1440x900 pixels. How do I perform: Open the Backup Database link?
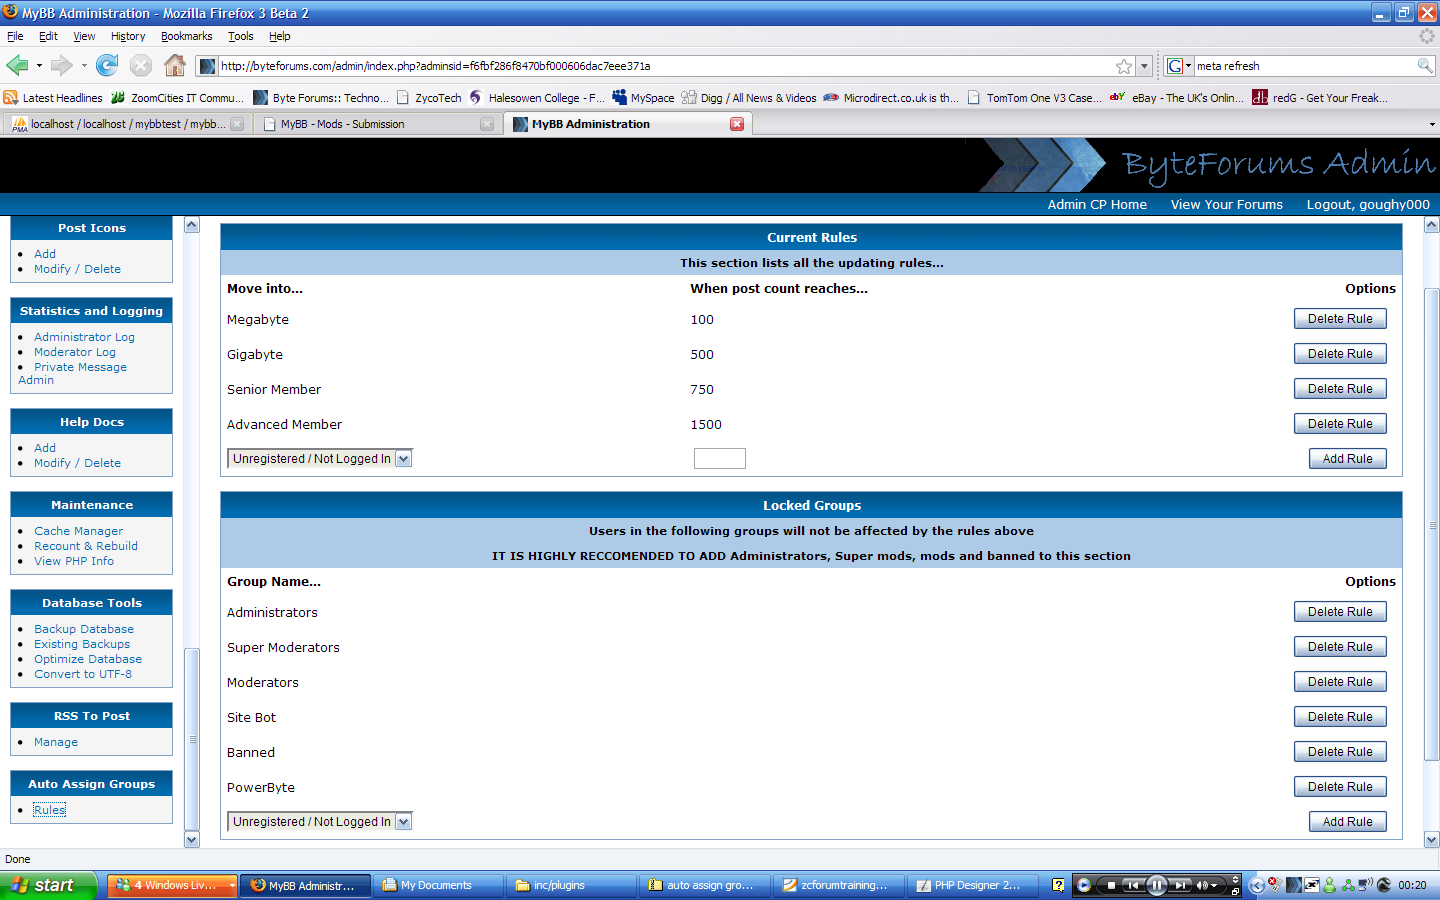pos(84,629)
